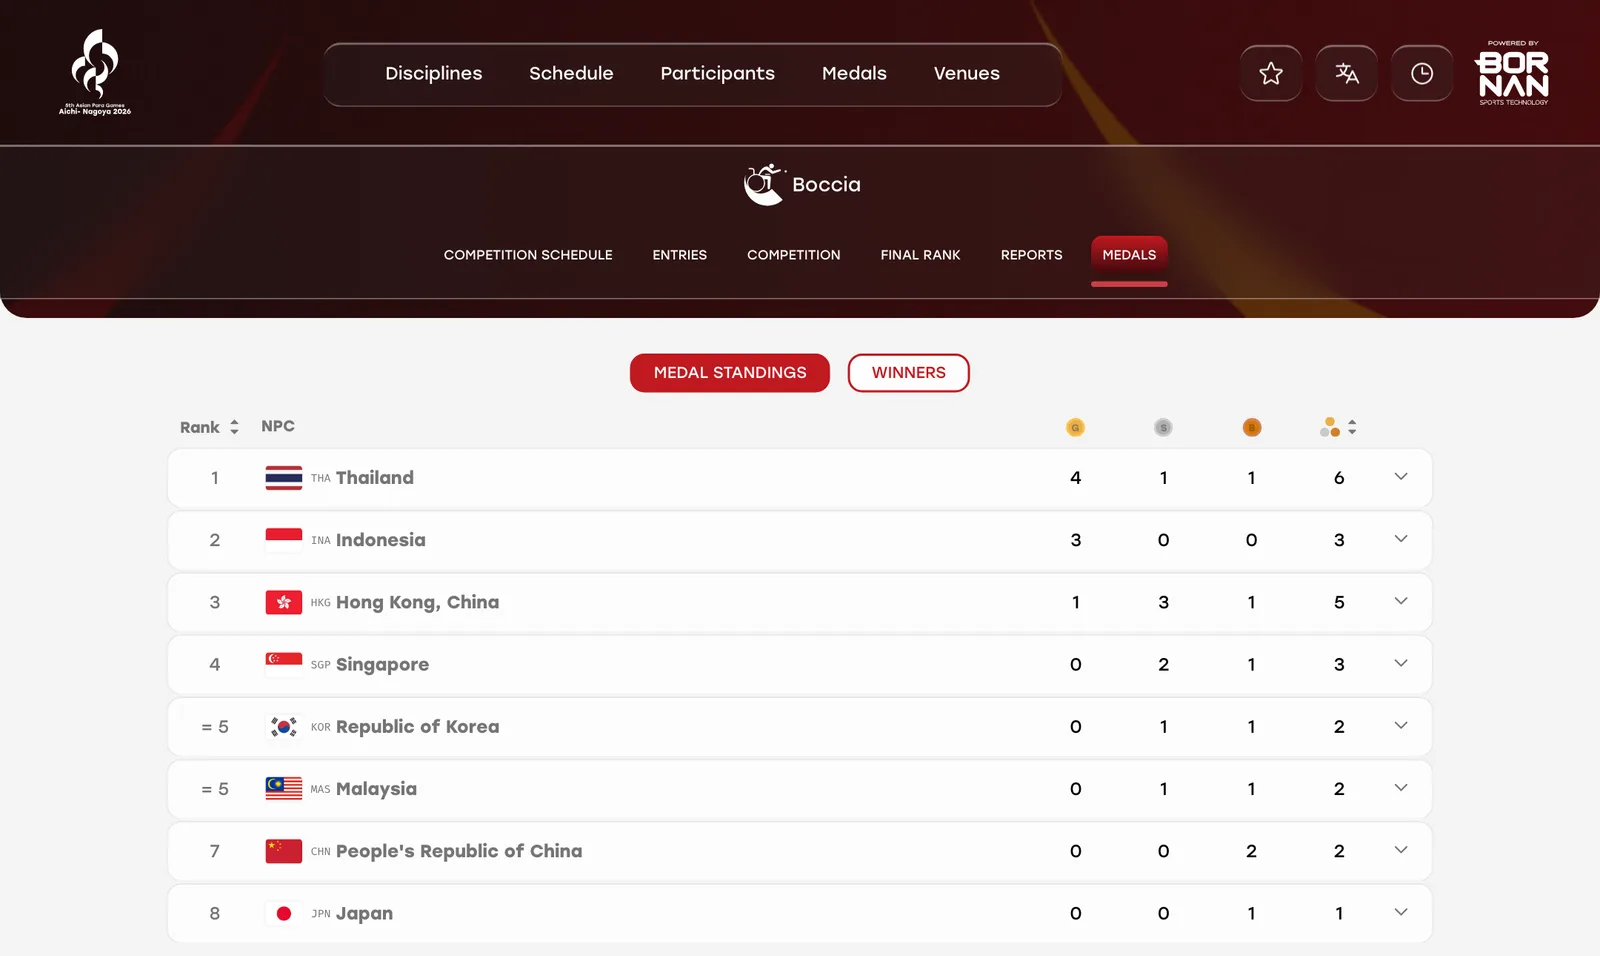Open the Participants menu
This screenshot has width=1600, height=956.
click(717, 73)
